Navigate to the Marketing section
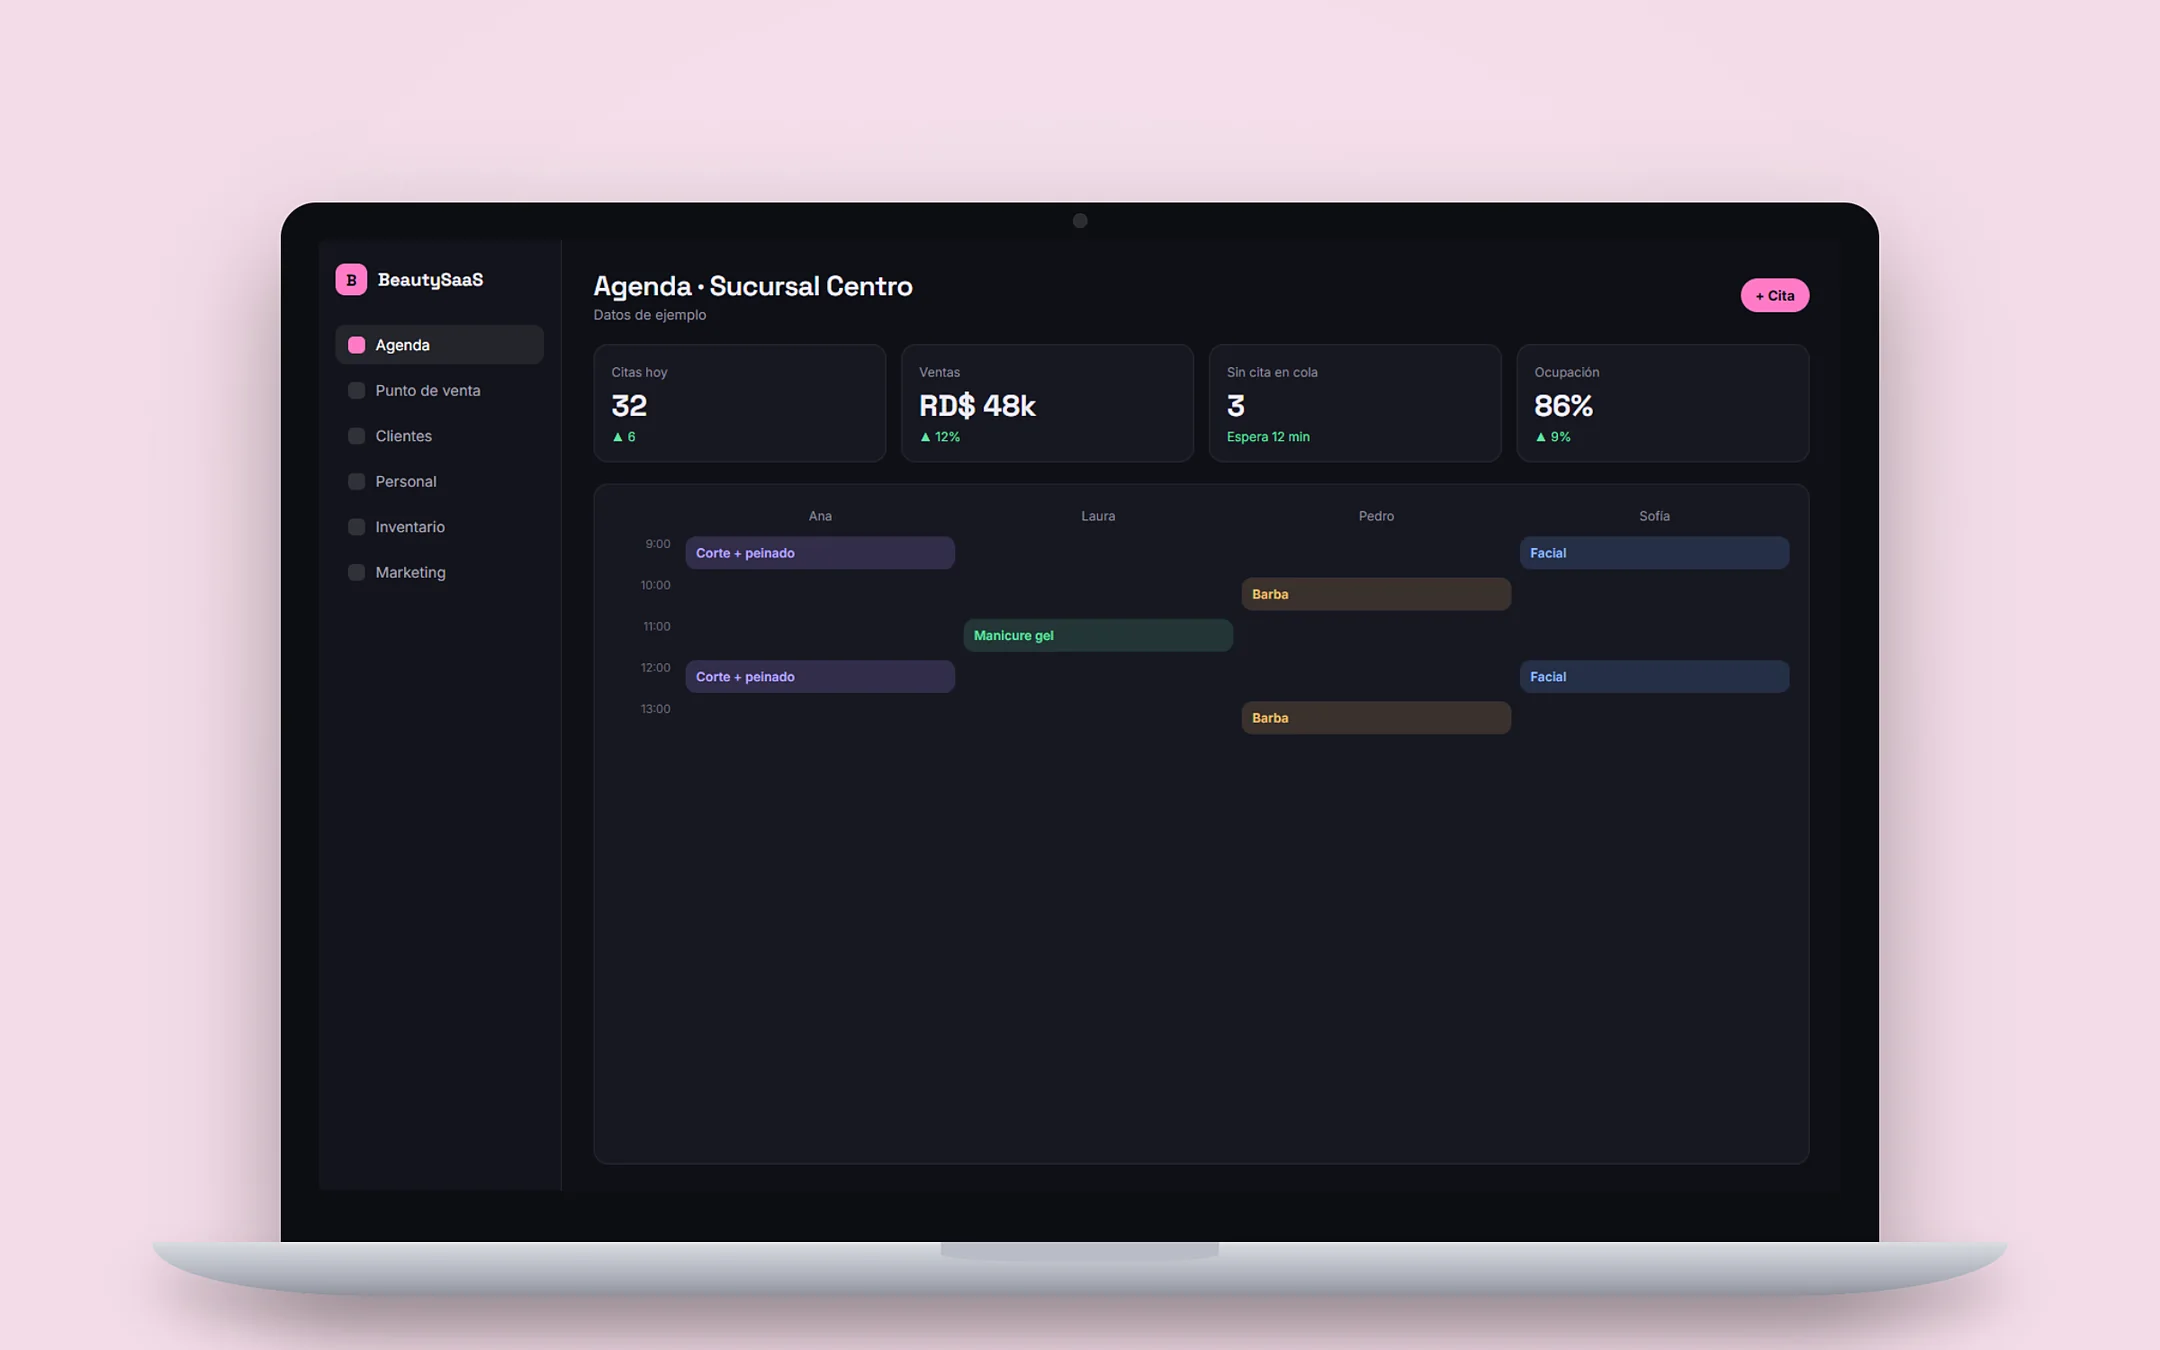Screen dimensions: 2160x1350 pyautogui.click(x=439, y=572)
